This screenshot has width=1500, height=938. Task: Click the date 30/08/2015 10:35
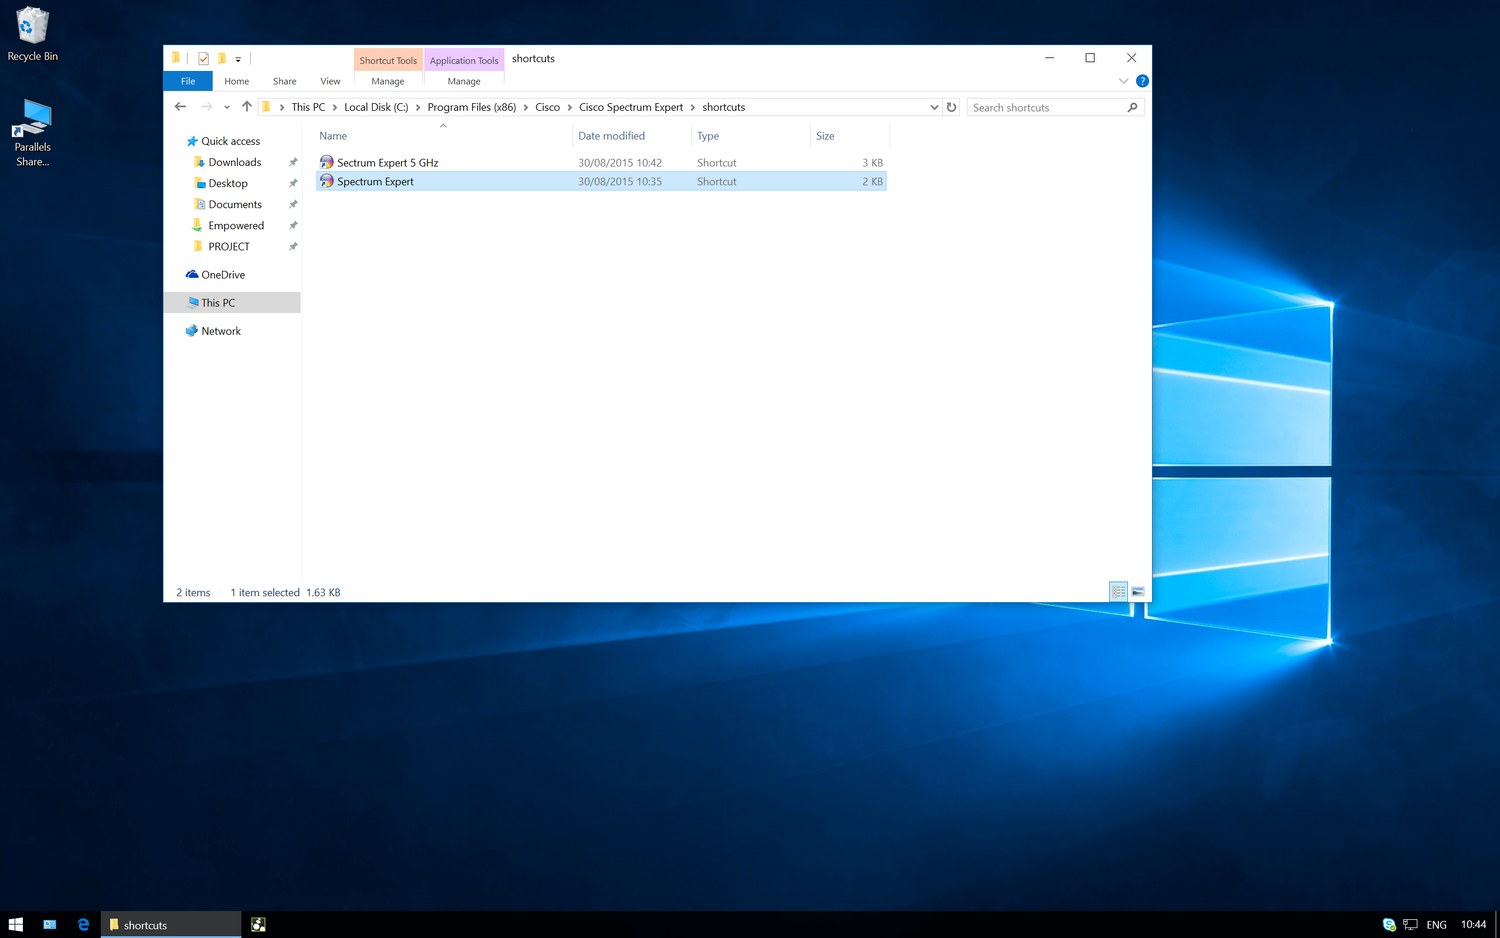coord(620,181)
